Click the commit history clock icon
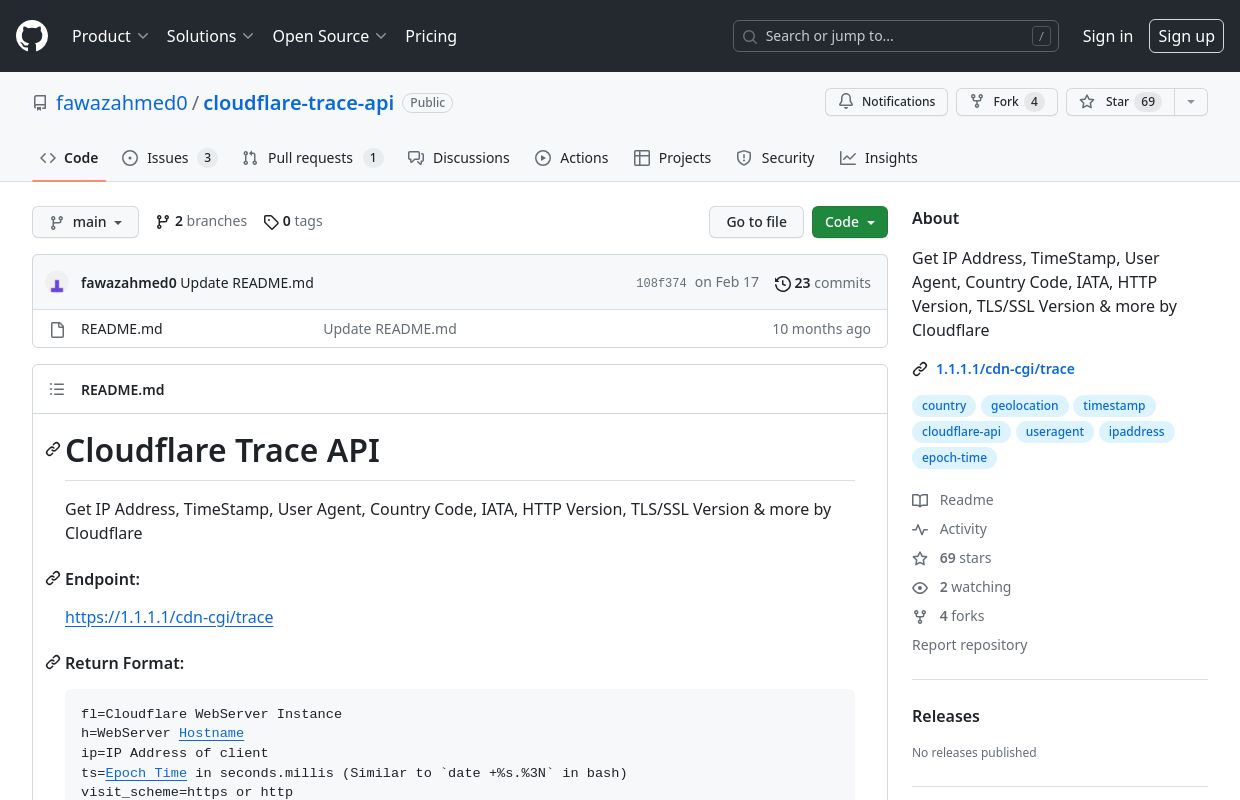 click(x=783, y=284)
